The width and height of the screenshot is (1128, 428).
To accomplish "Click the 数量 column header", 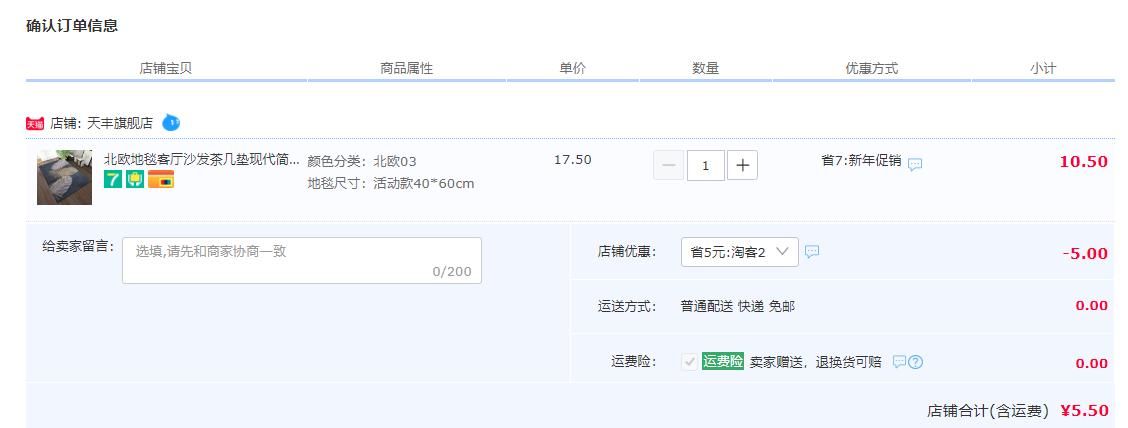I will pyautogui.click(x=706, y=69).
